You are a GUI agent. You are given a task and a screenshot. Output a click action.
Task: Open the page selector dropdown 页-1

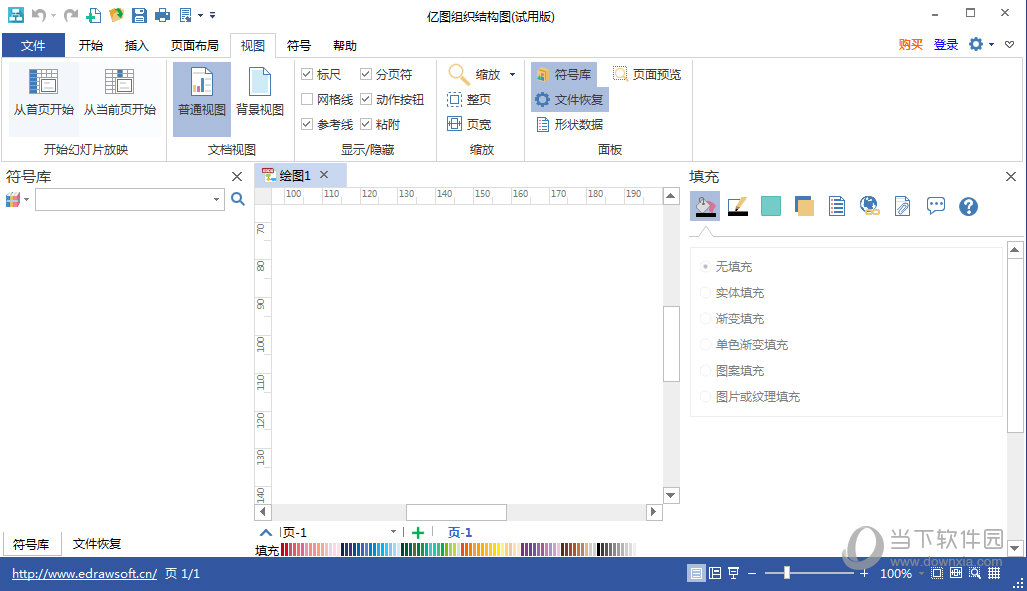[x=393, y=532]
